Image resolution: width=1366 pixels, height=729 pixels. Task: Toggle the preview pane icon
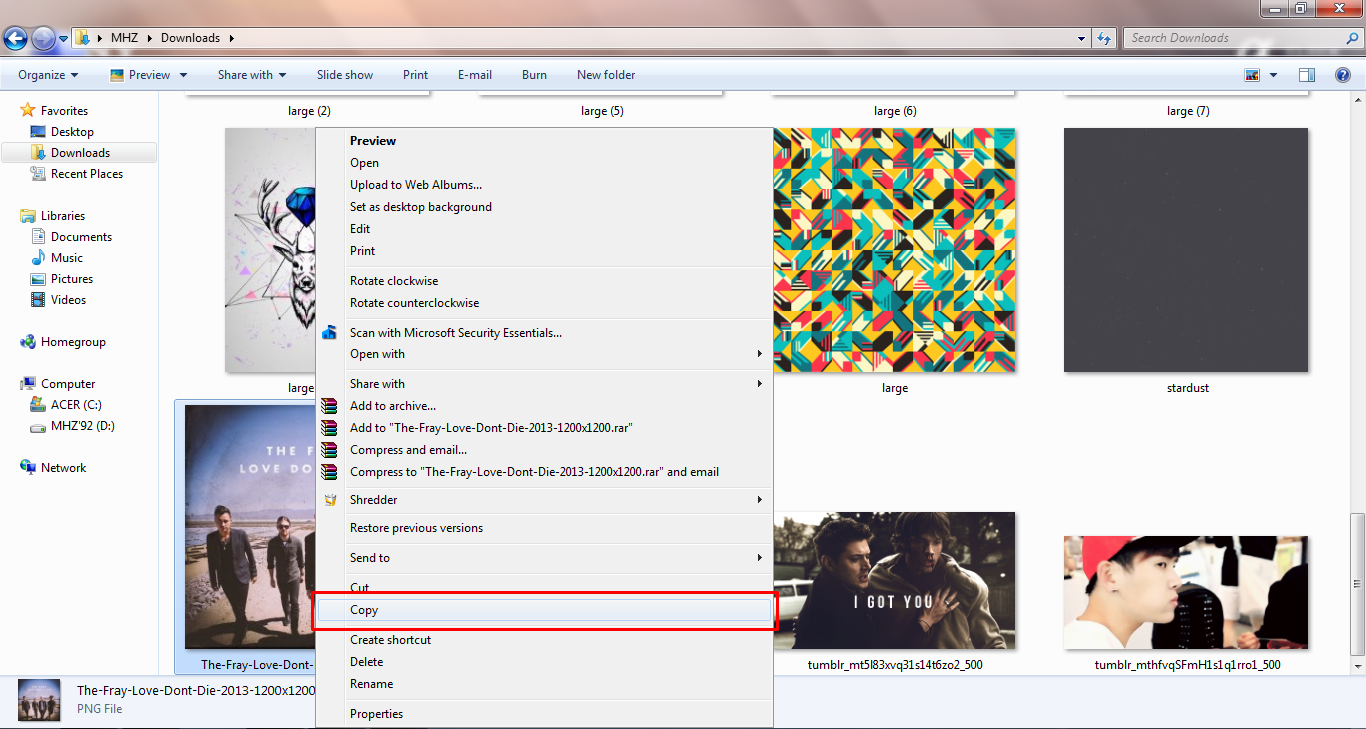(x=1307, y=75)
